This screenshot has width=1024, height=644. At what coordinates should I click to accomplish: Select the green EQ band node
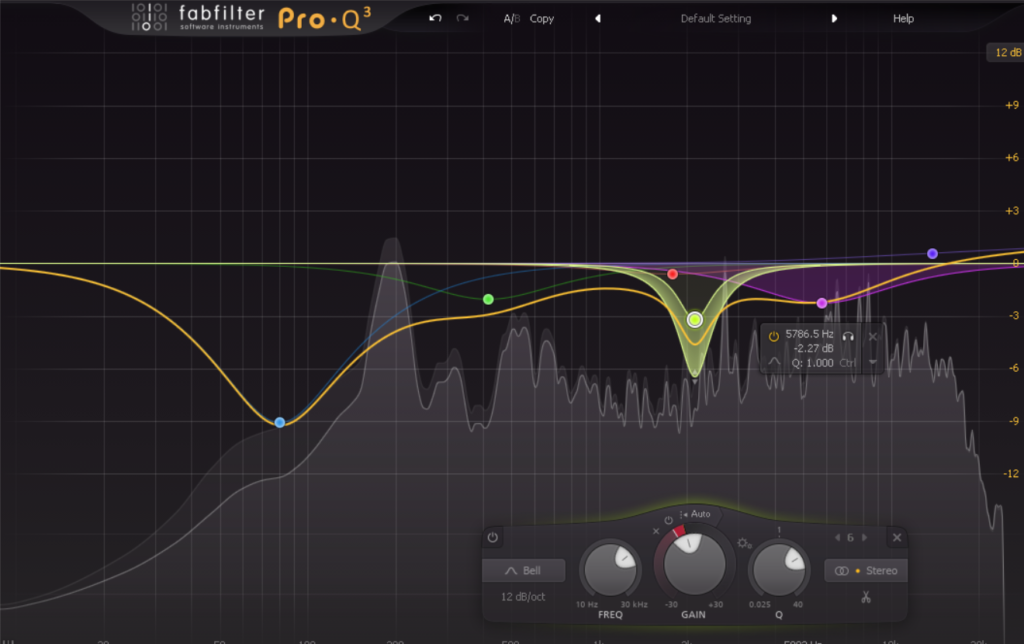click(x=488, y=299)
